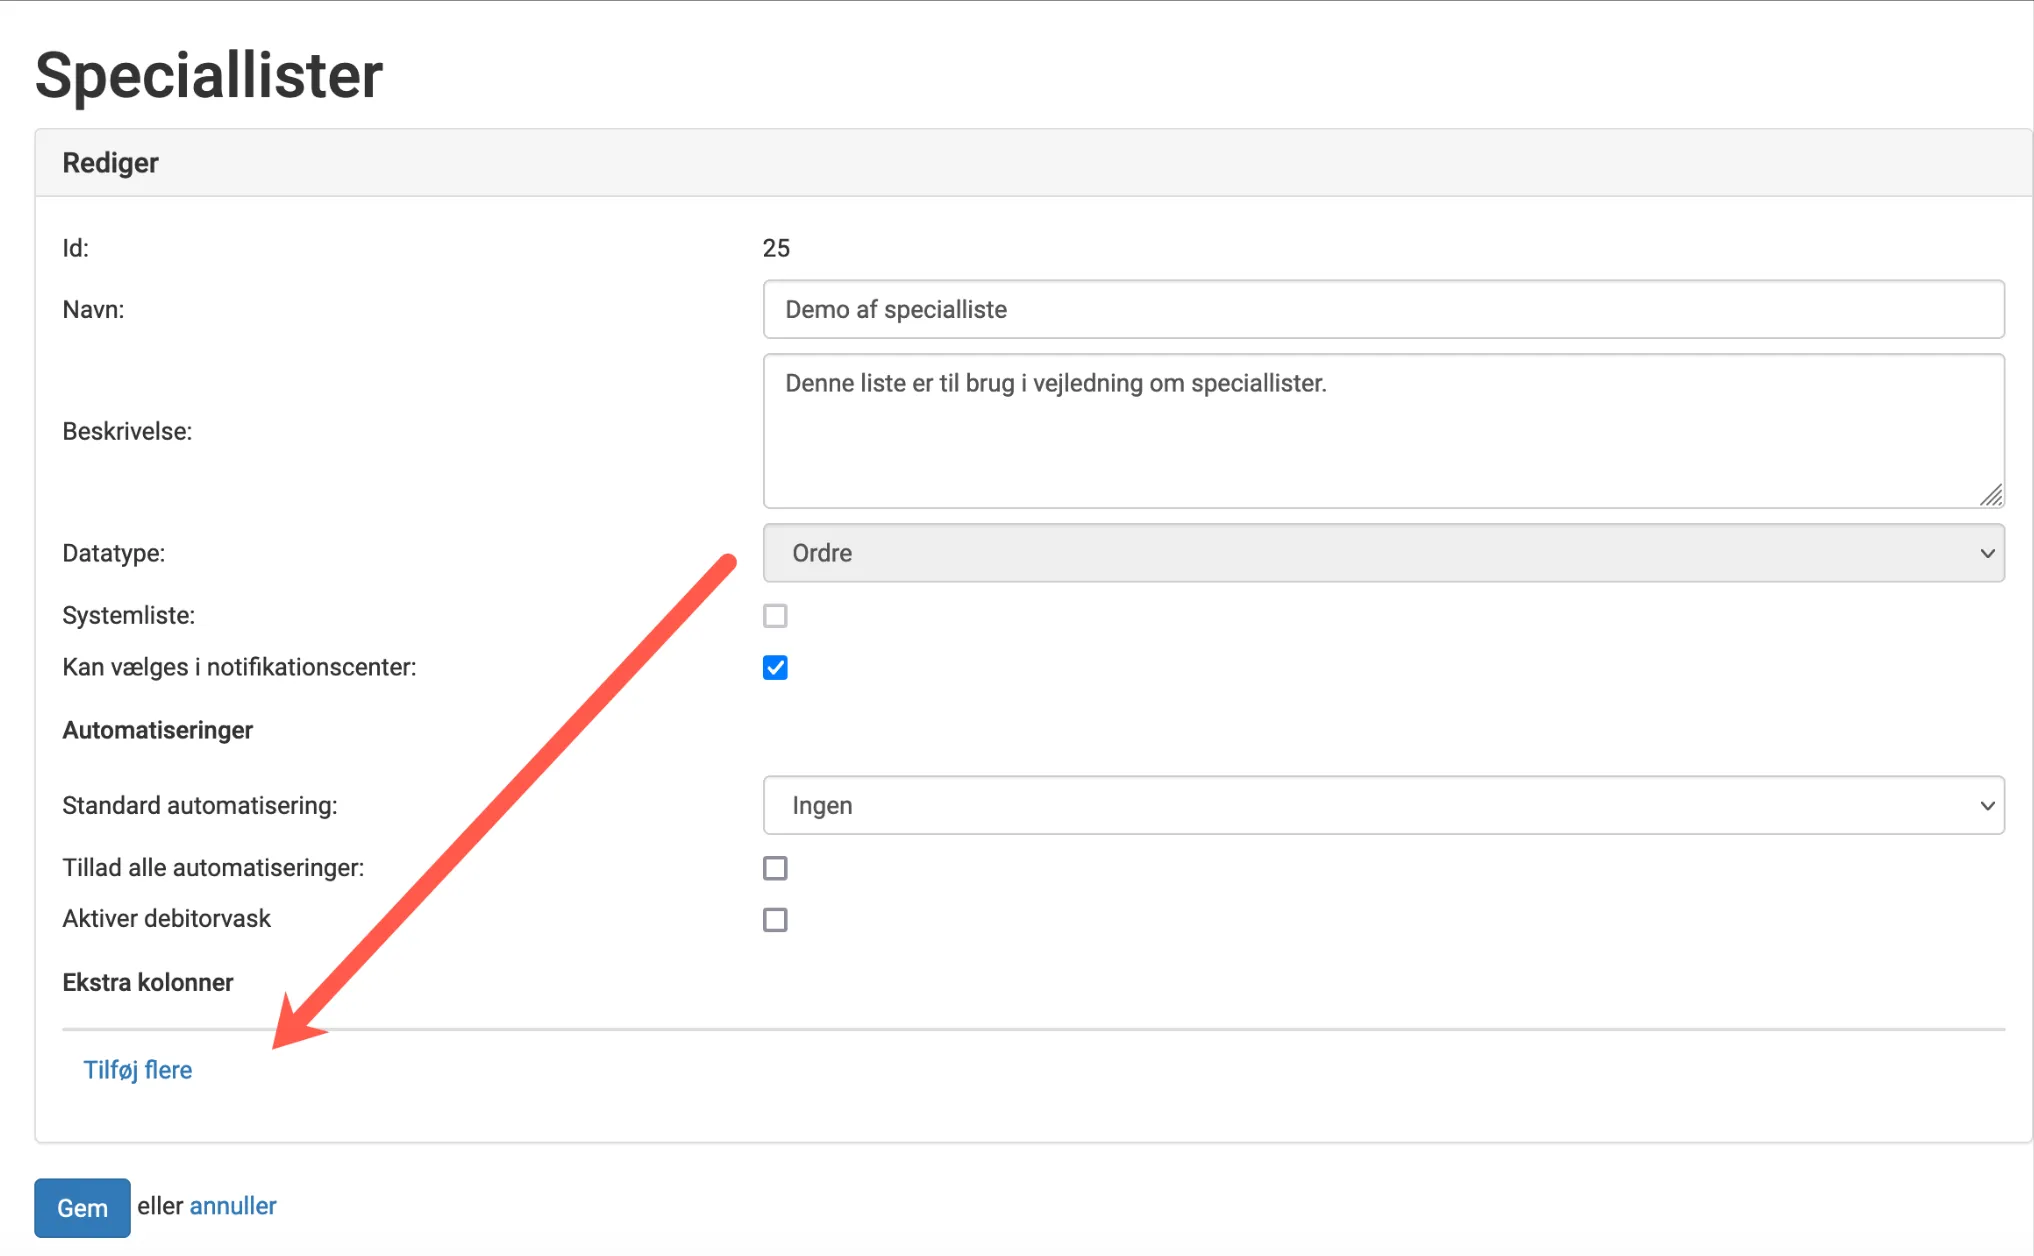Uncheck Kan vælges i notifikationscenter checkbox
The width and height of the screenshot is (2034, 1256).
point(775,668)
